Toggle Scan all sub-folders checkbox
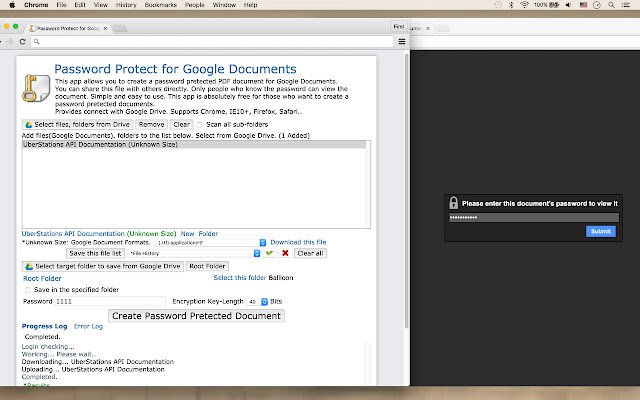640x400 pixels. (200, 124)
